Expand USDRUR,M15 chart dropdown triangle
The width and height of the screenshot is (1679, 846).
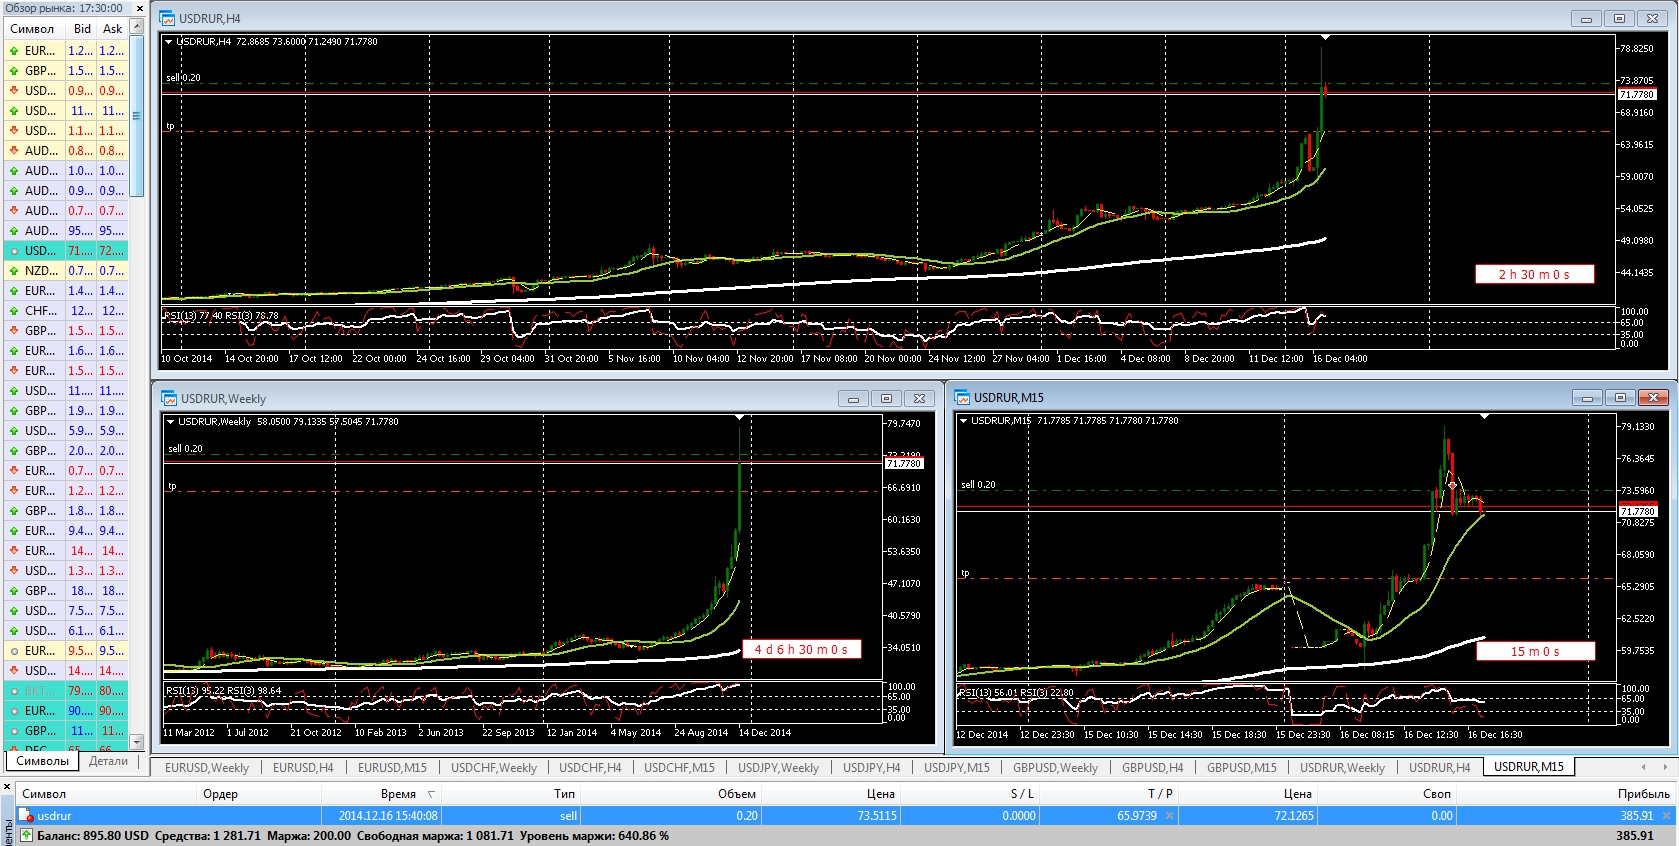[x=963, y=421]
